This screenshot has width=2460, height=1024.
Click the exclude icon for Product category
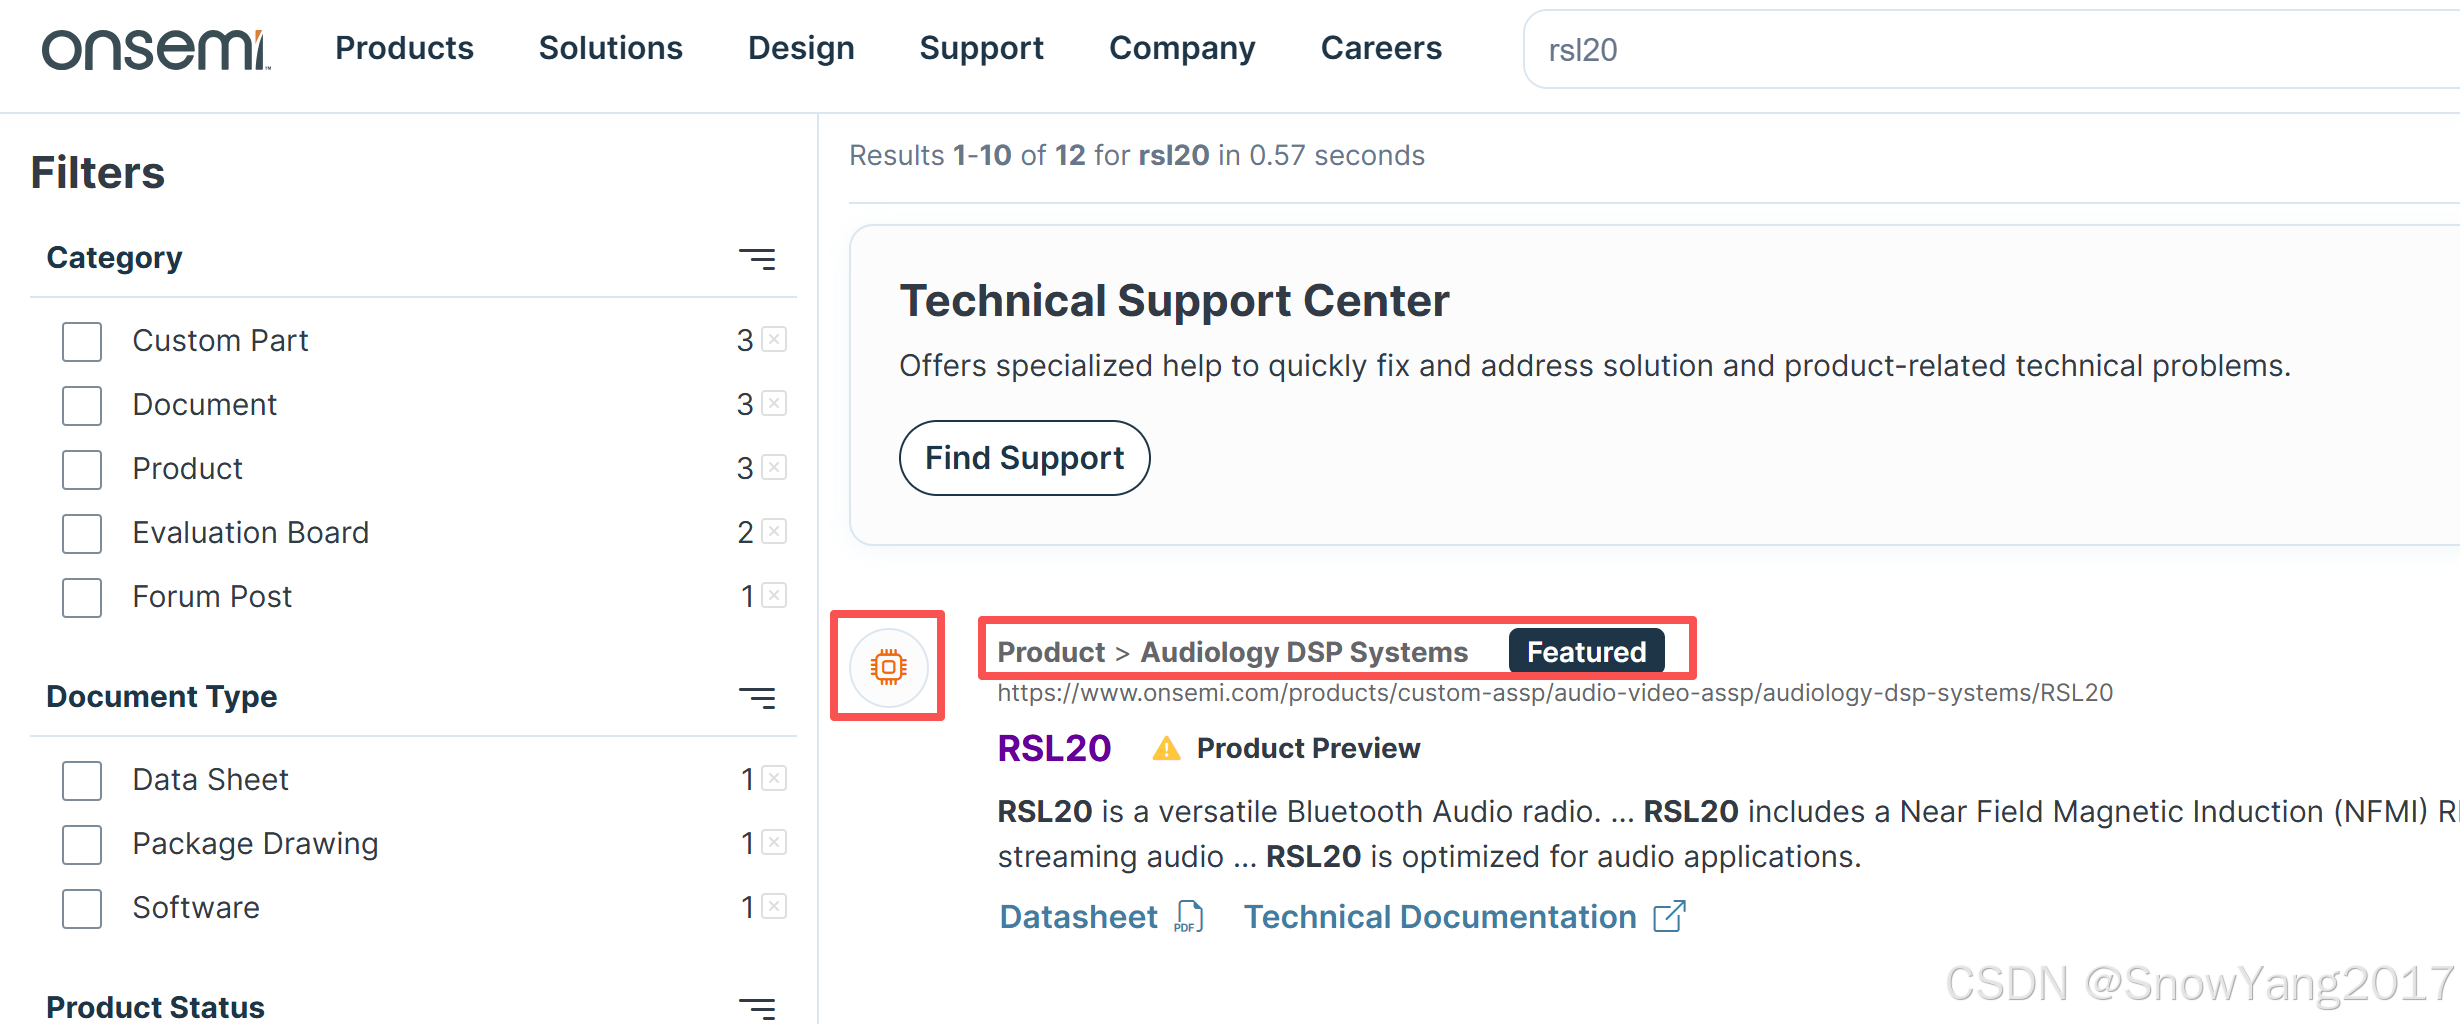pyautogui.click(x=774, y=467)
